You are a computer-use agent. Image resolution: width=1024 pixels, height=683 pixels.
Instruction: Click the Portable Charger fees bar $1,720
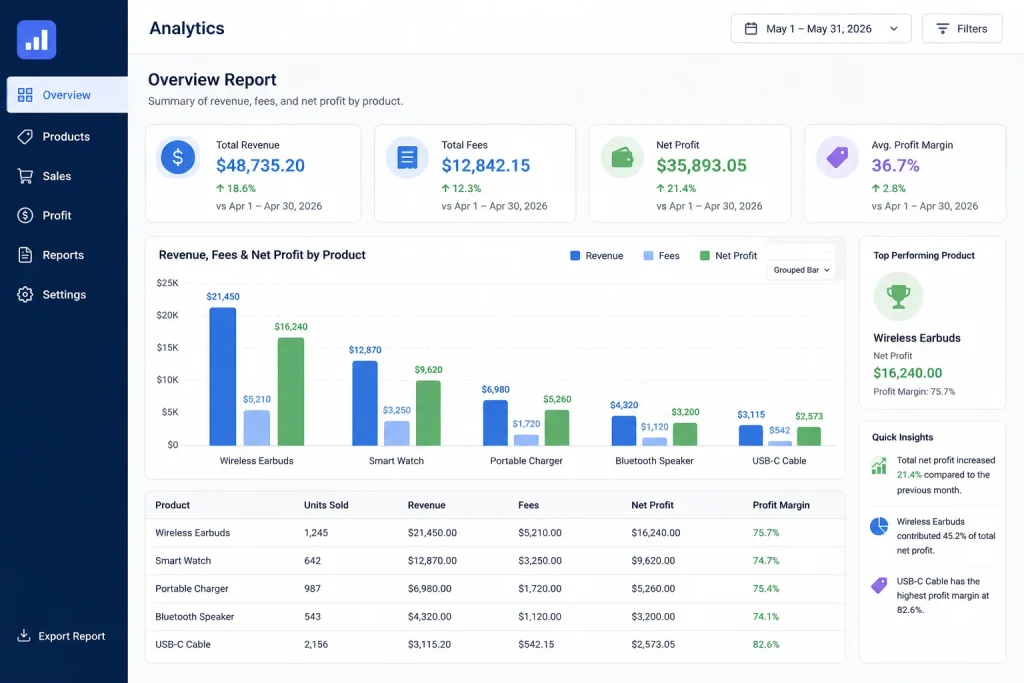[x=526, y=440]
